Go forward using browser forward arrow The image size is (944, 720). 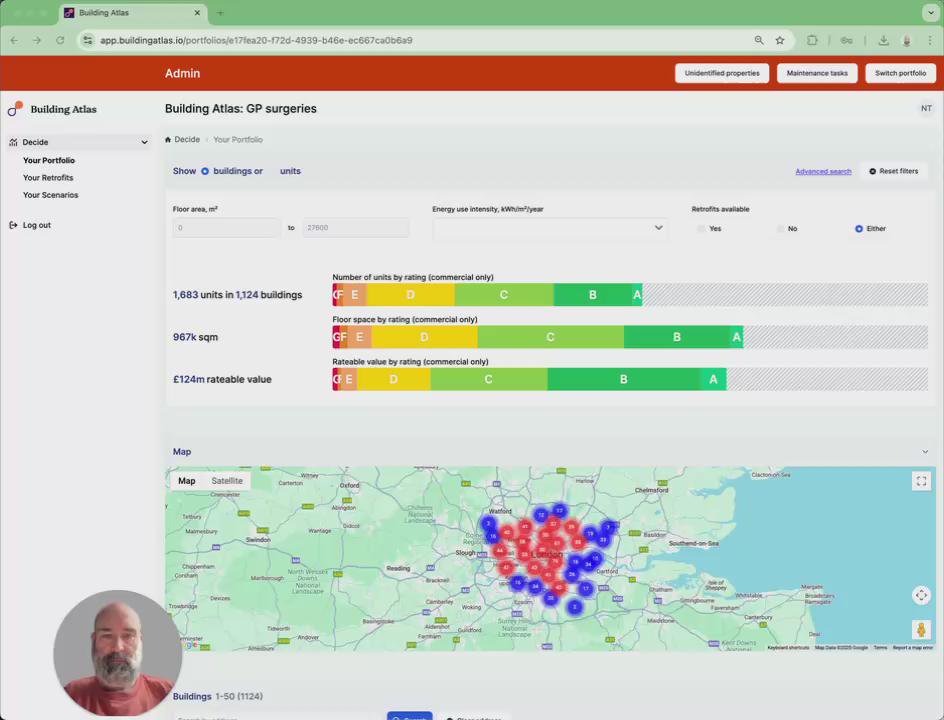37,40
